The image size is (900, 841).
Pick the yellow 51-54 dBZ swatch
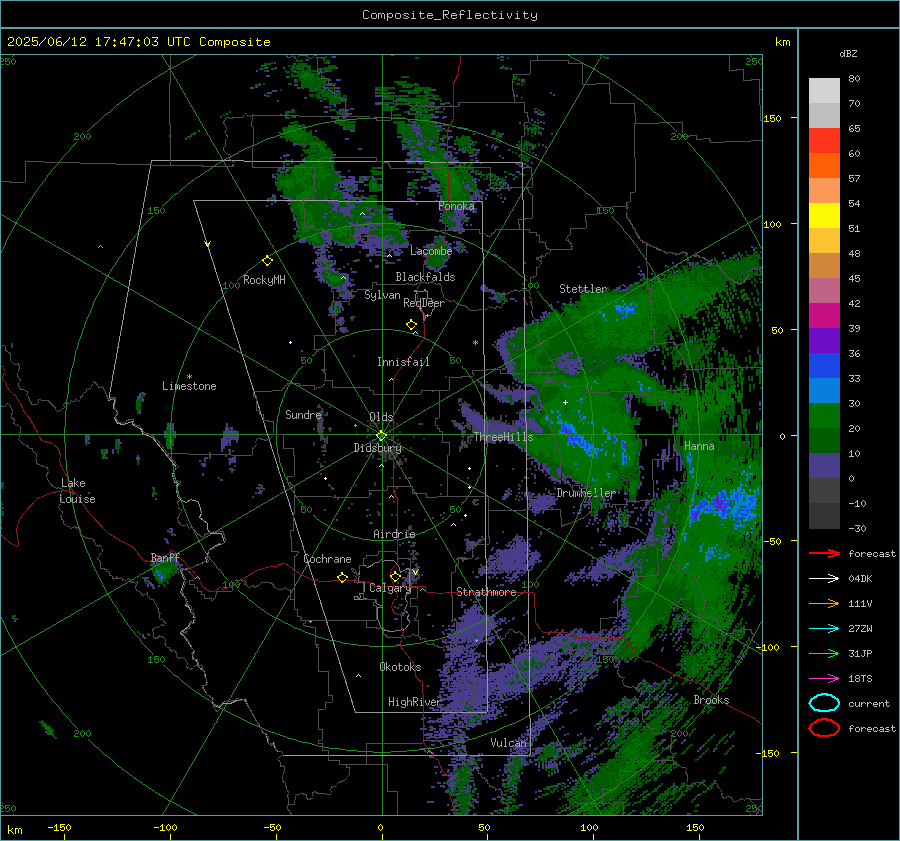824,215
